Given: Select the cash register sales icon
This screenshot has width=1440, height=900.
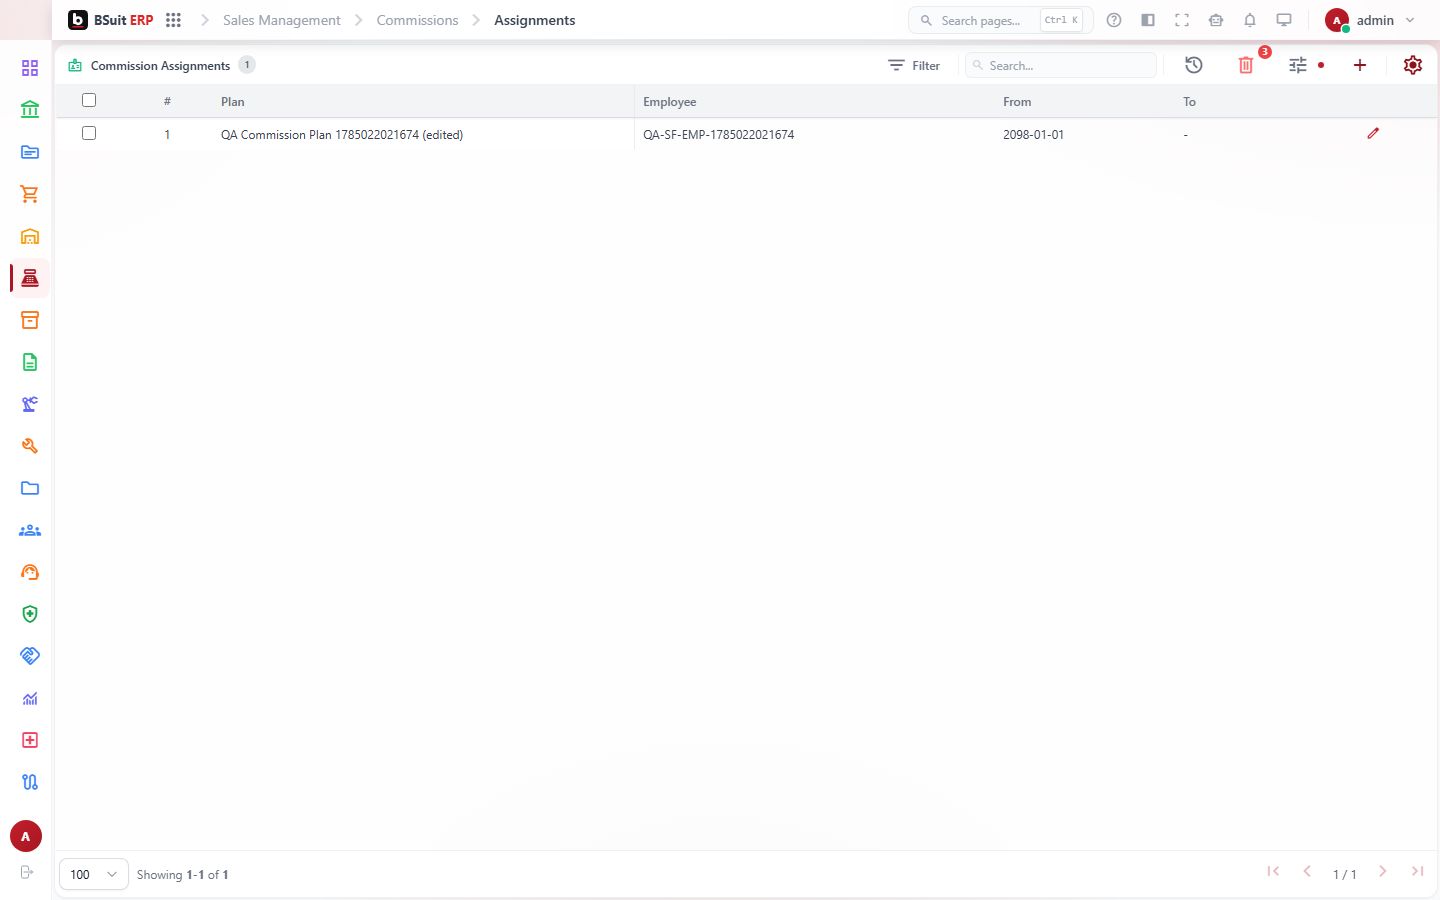Looking at the screenshot, I should pos(30,278).
